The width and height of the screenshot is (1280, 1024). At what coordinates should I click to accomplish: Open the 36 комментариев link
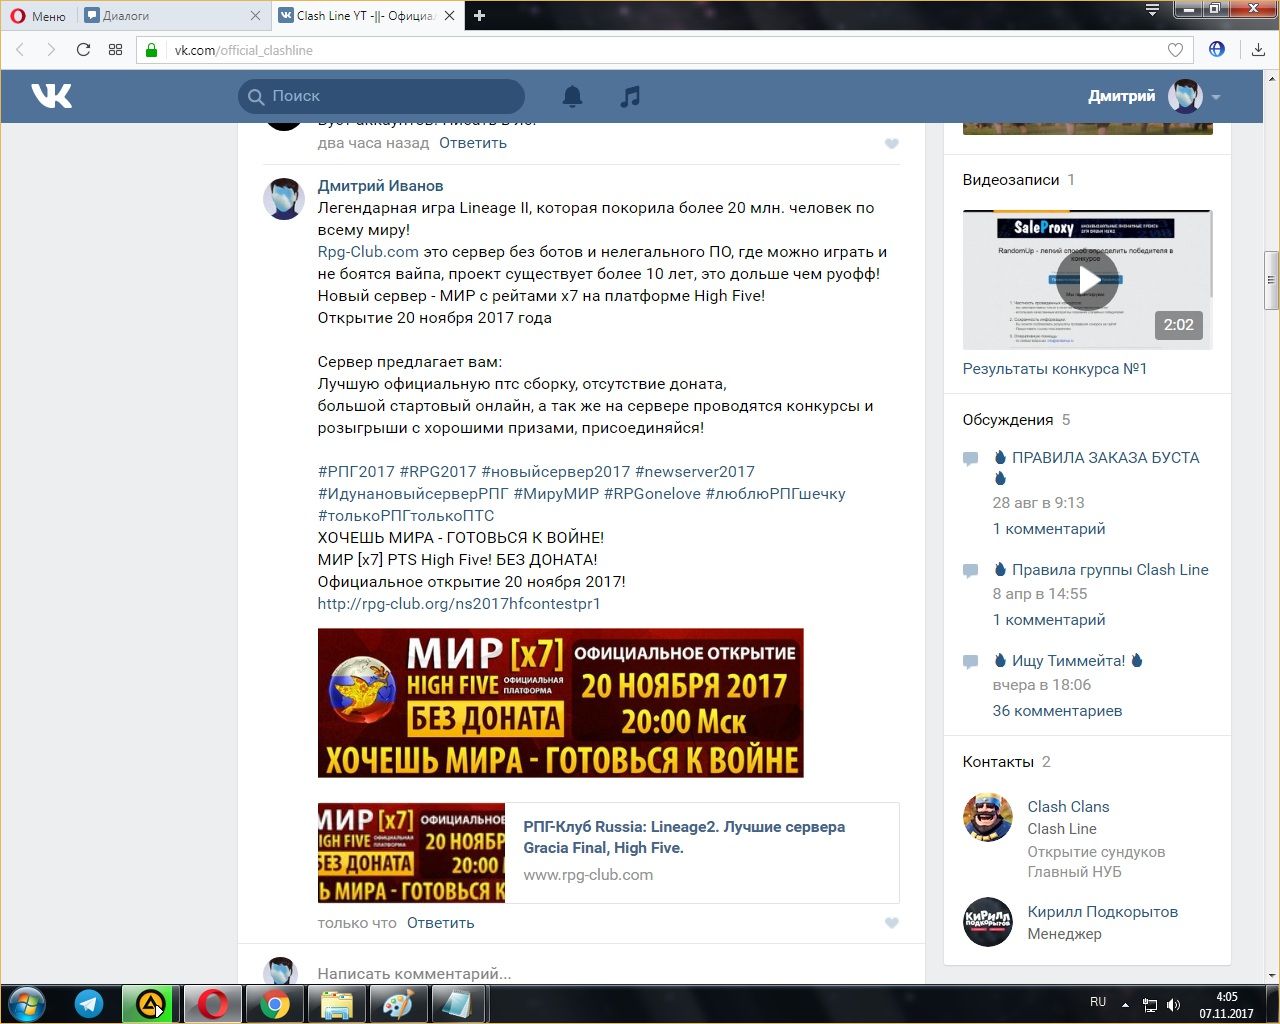[1057, 711]
